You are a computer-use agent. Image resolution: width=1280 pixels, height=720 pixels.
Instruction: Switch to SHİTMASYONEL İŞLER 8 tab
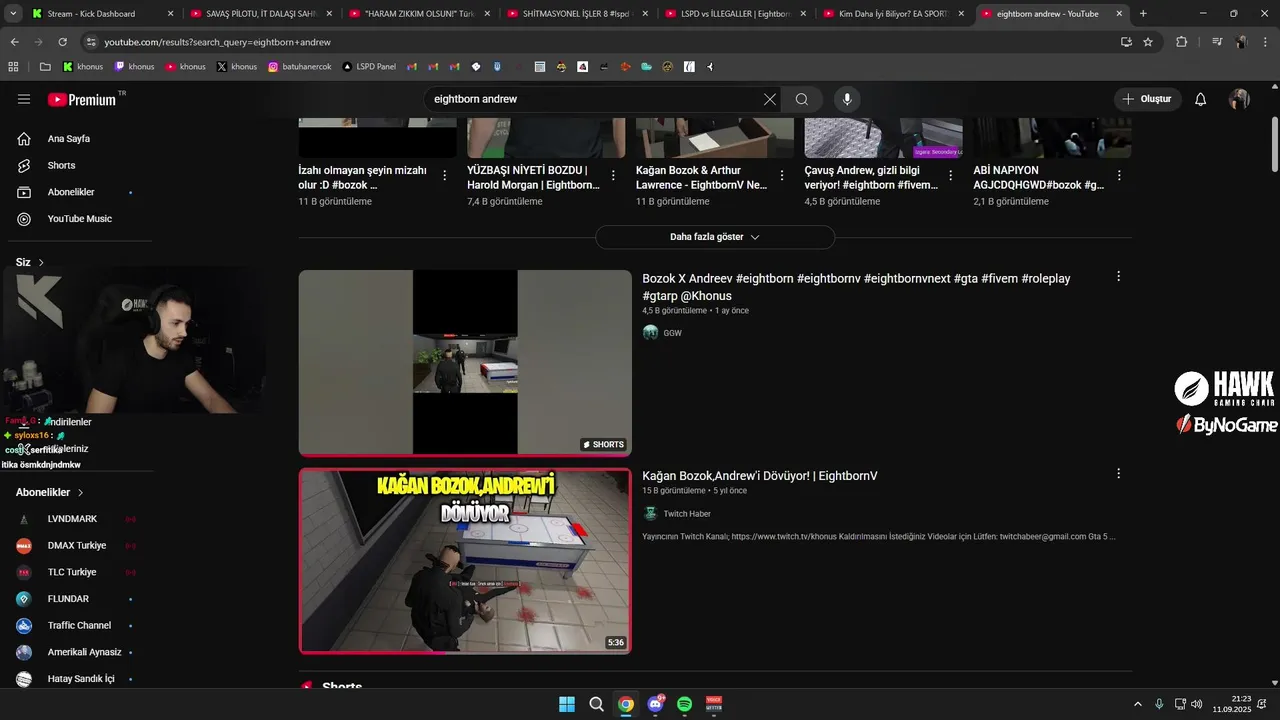click(576, 14)
